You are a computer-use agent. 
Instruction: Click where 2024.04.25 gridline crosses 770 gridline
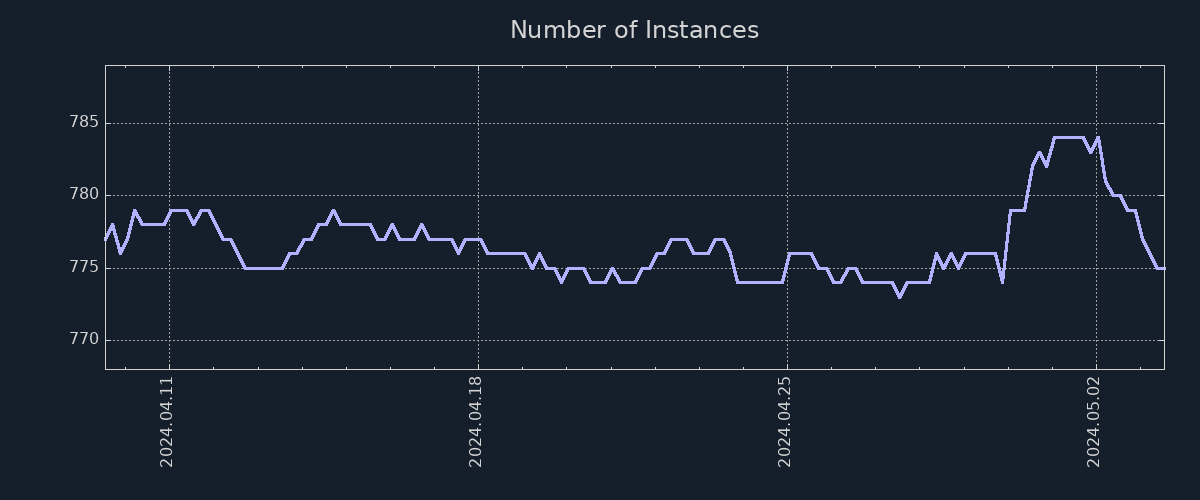787,339
